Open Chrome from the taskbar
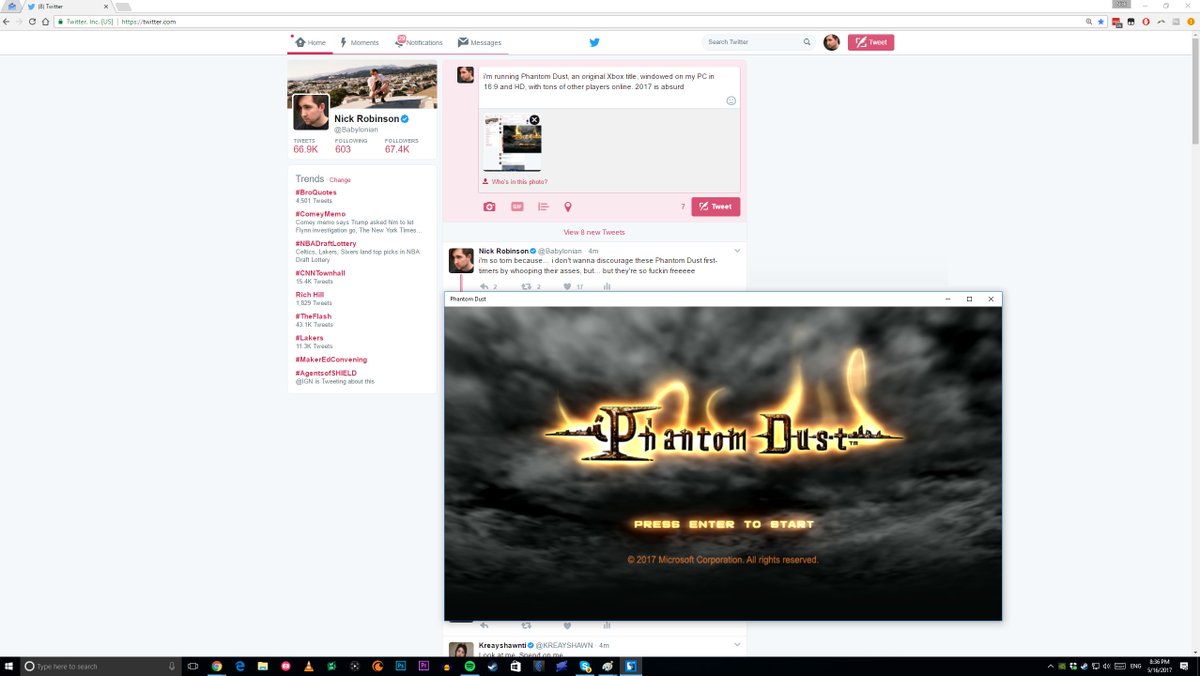The height and width of the screenshot is (676, 1200). (x=217, y=666)
